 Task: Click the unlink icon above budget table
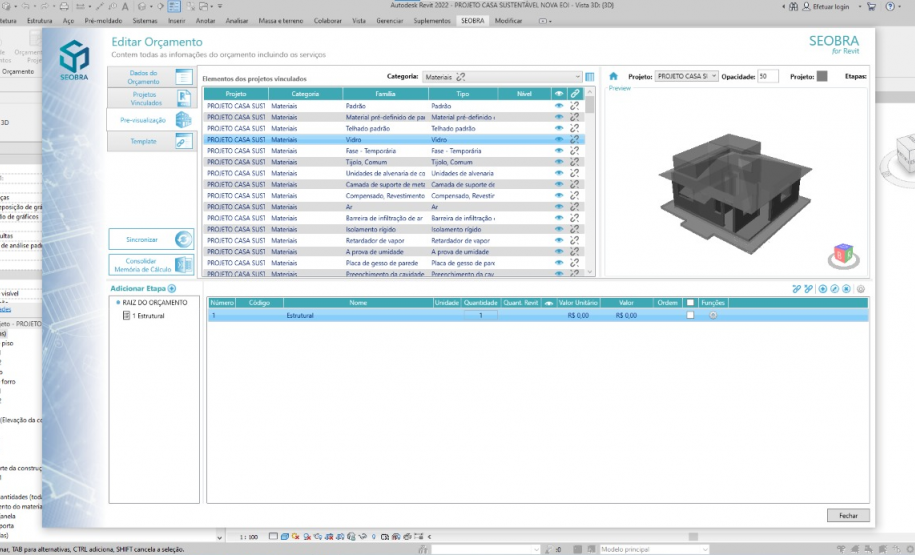pos(808,289)
